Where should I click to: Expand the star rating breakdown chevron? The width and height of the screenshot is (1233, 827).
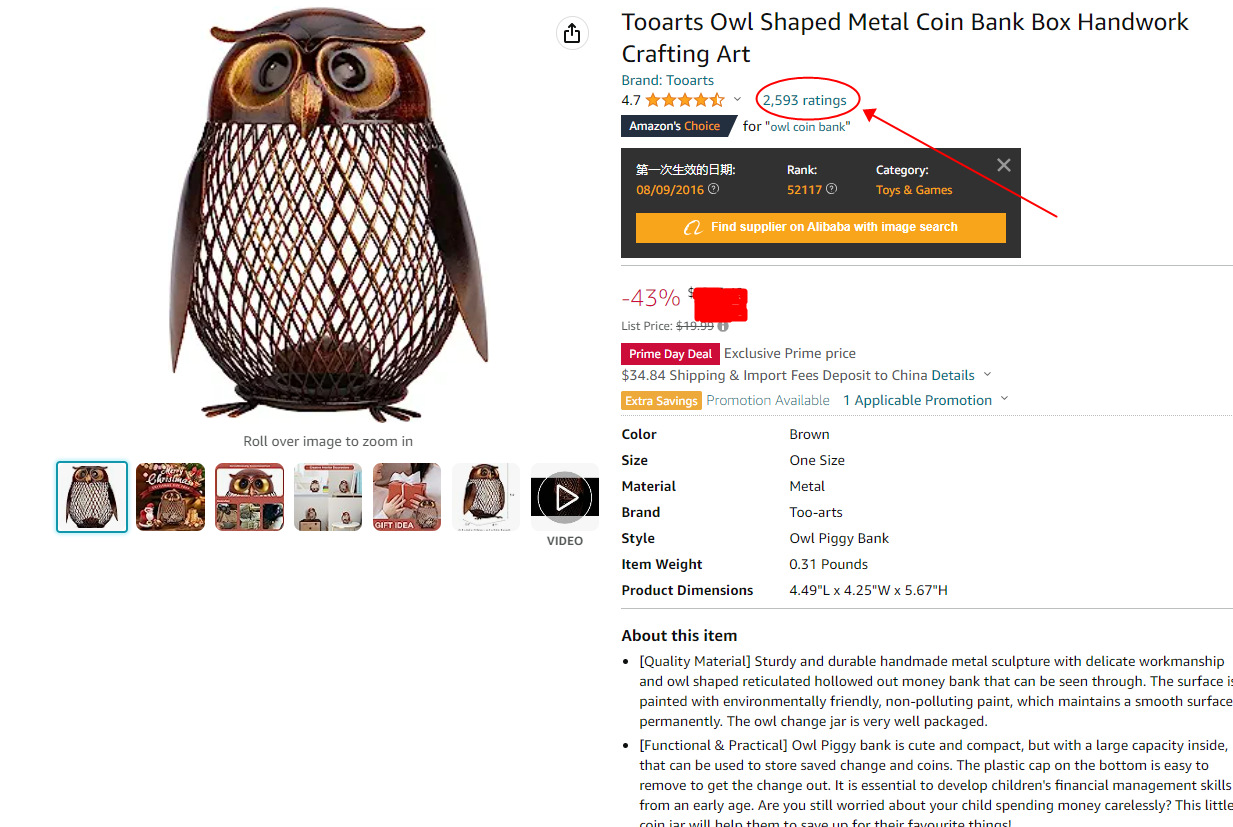point(738,100)
